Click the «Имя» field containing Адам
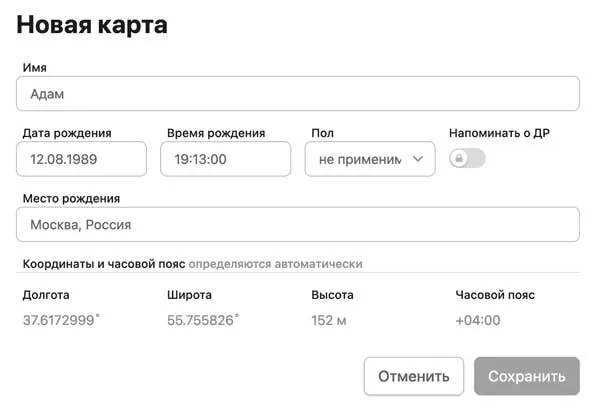The width and height of the screenshot is (600, 418). [x=298, y=94]
